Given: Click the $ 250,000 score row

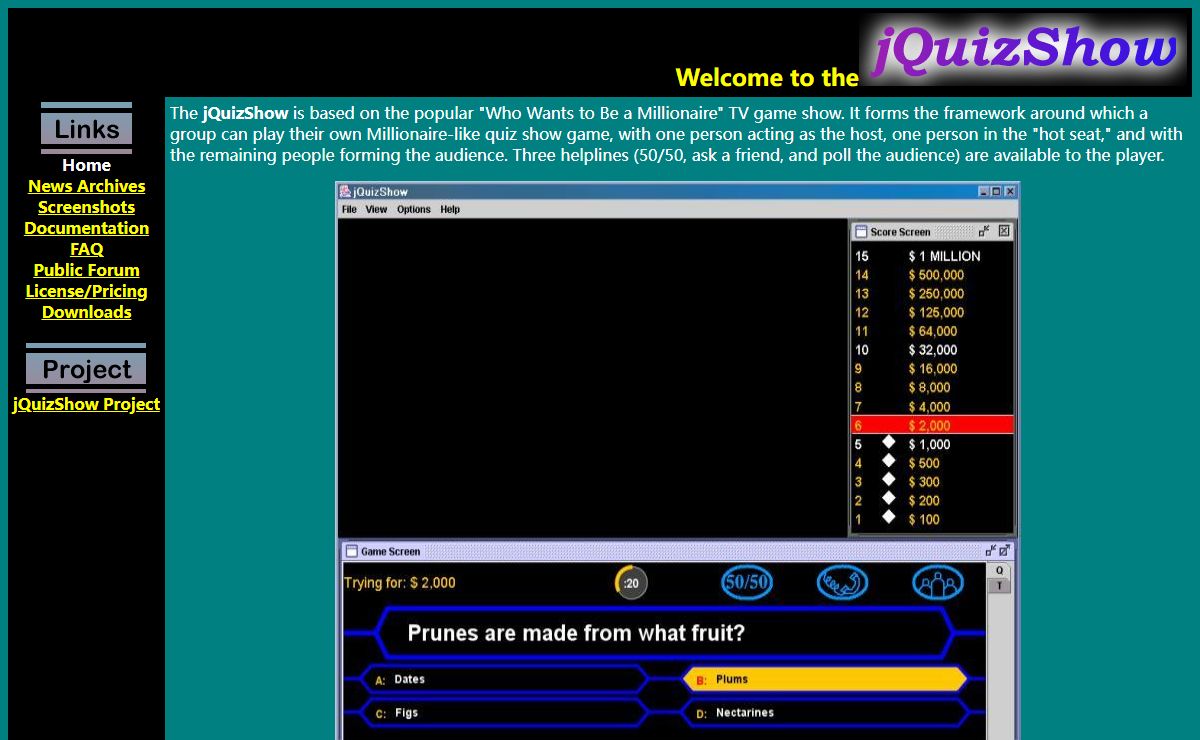Looking at the screenshot, I should [x=932, y=294].
